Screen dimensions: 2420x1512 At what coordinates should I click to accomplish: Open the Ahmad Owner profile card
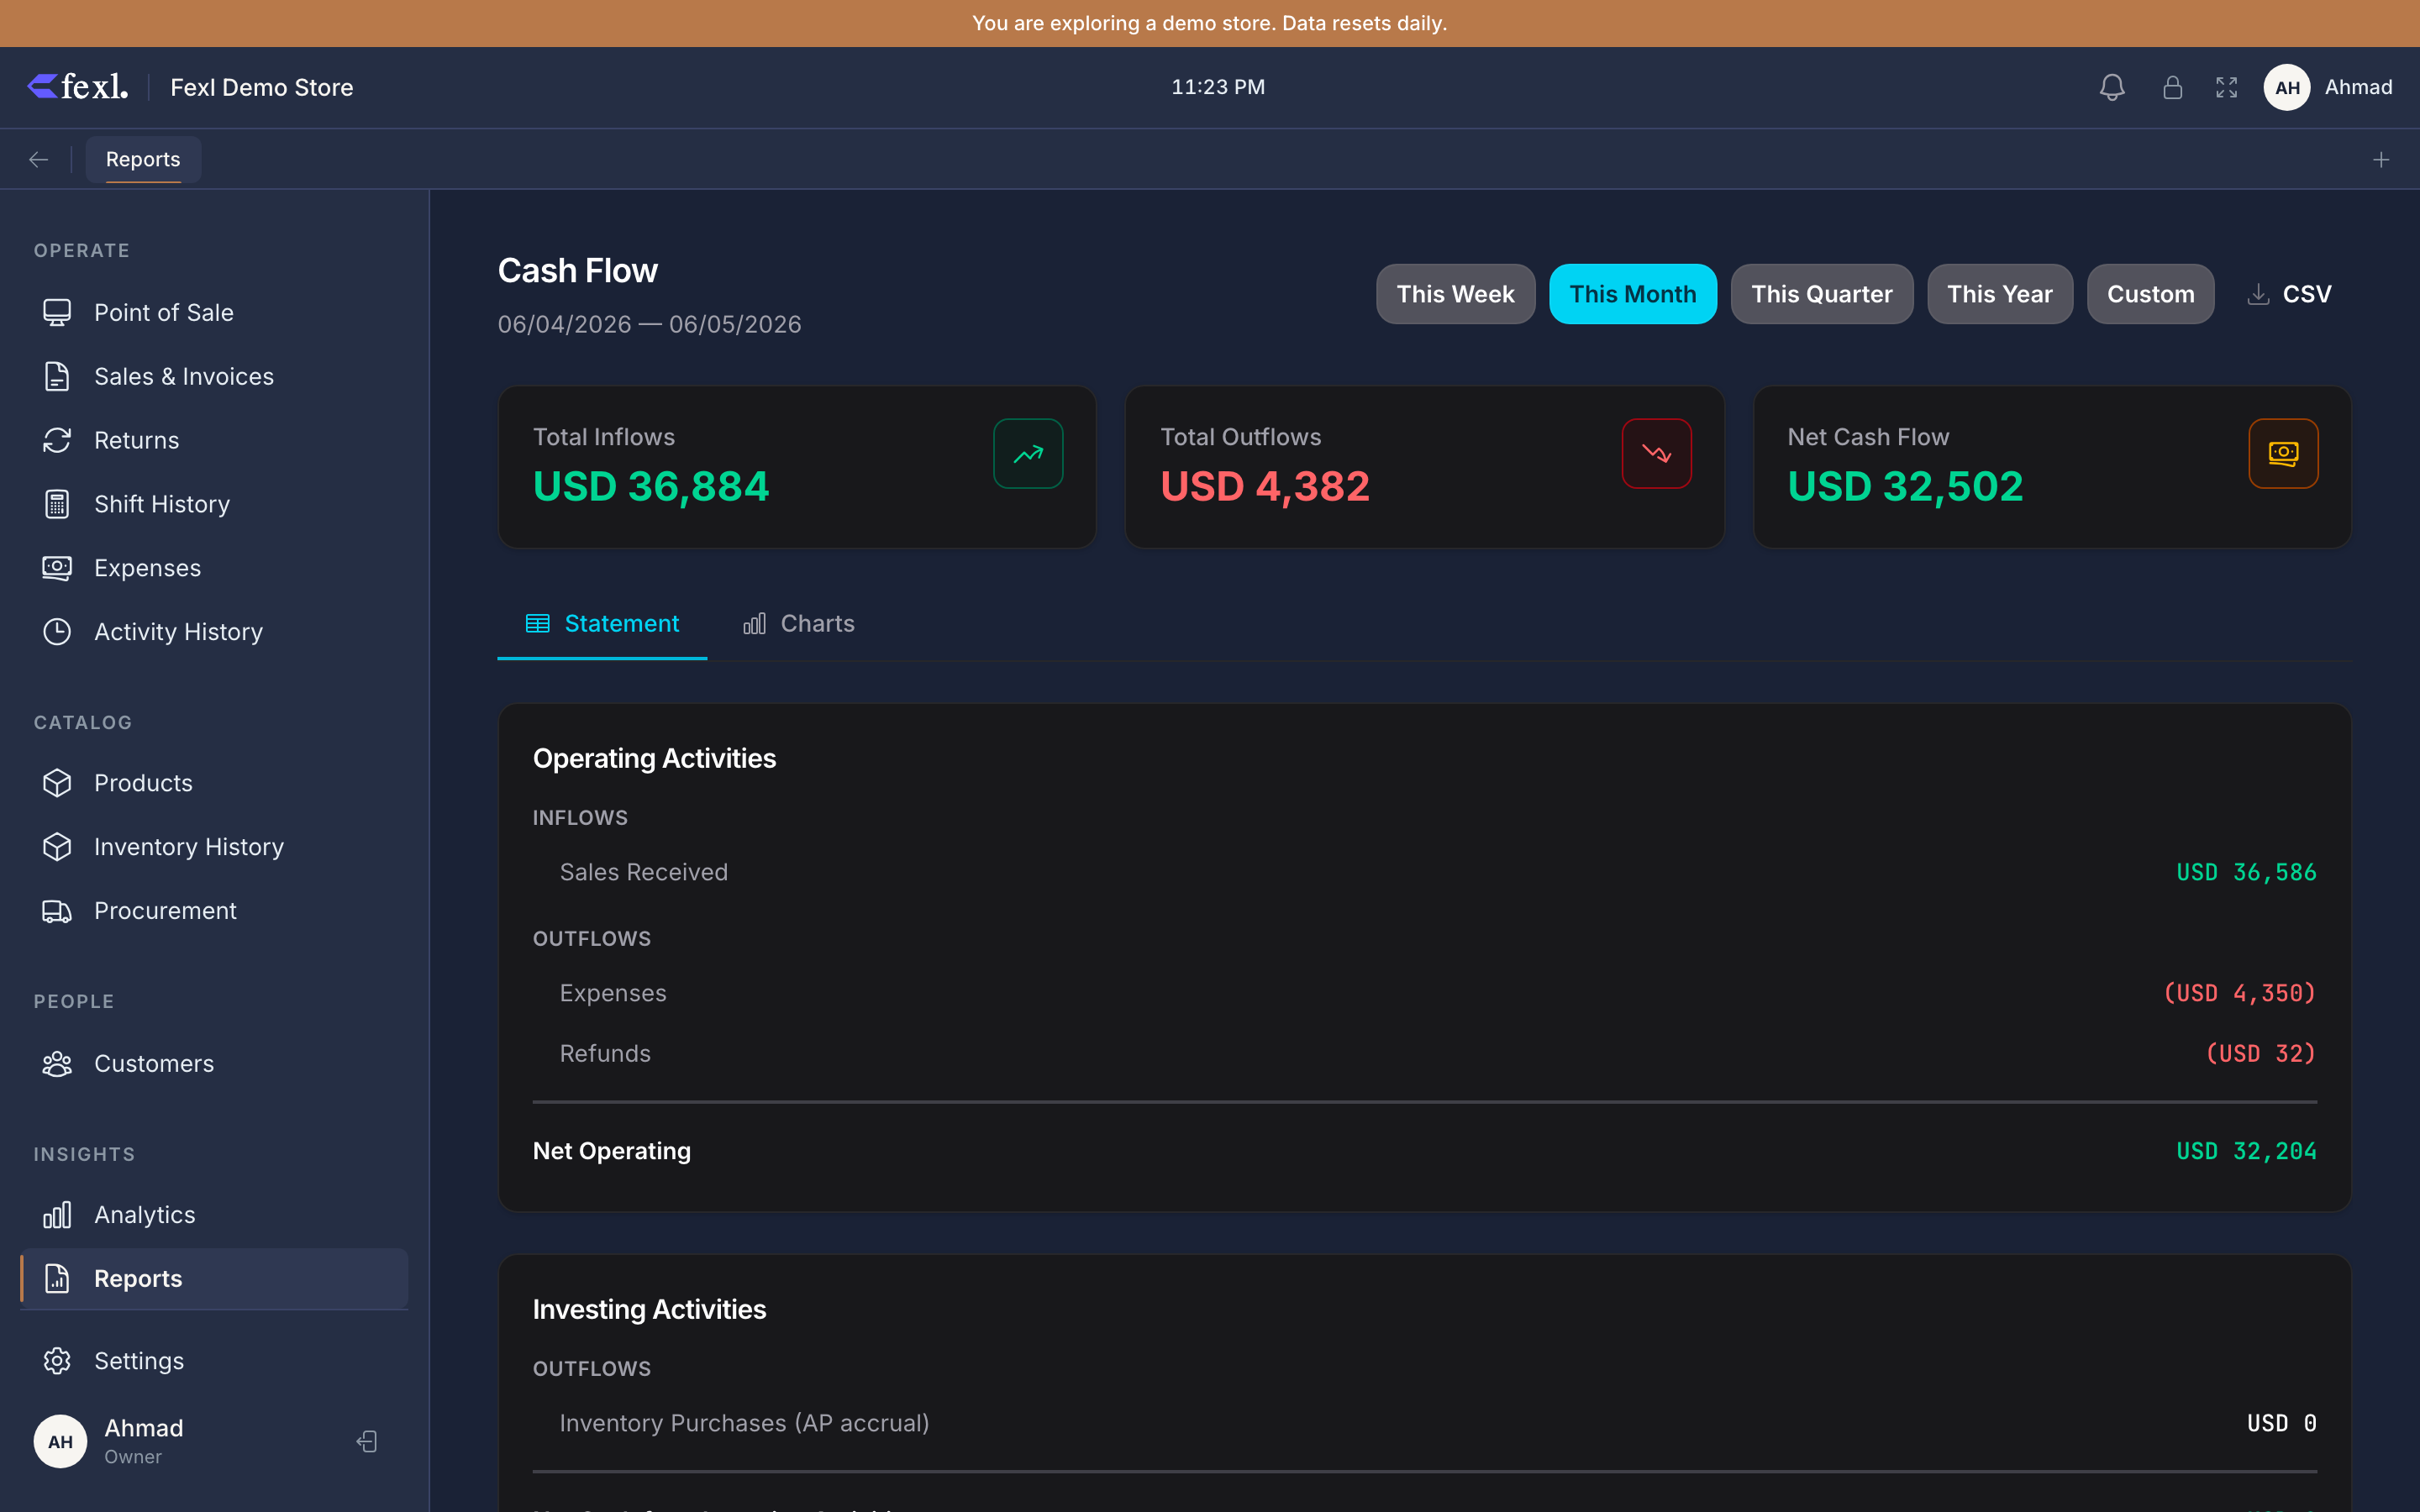143,1441
